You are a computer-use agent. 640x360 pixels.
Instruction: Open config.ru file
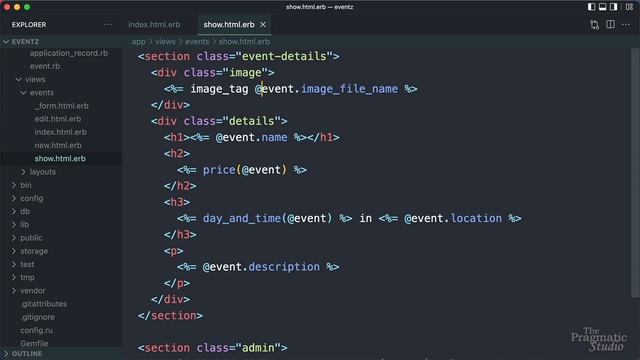(x=36, y=330)
